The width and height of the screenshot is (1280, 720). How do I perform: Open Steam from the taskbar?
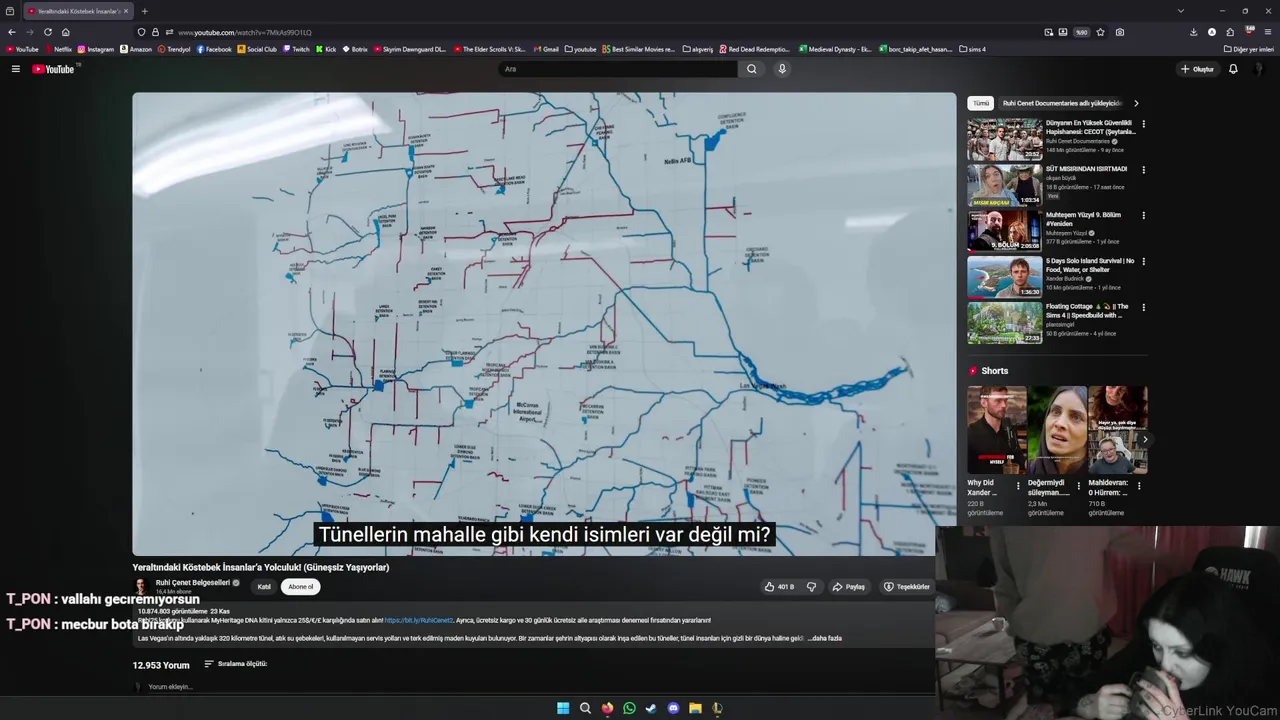click(x=651, y=708)
